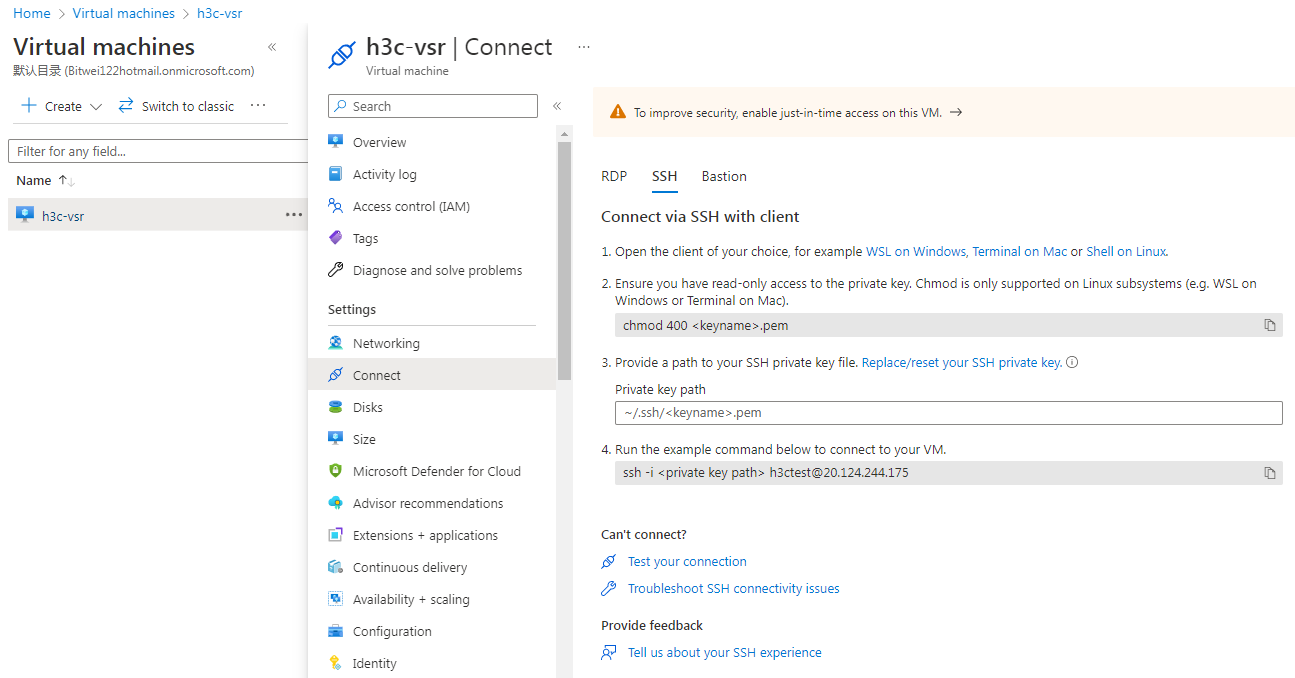
Task: Open the Shell on Linux link
Action: pyautogui.click(x=1126, y=252)
